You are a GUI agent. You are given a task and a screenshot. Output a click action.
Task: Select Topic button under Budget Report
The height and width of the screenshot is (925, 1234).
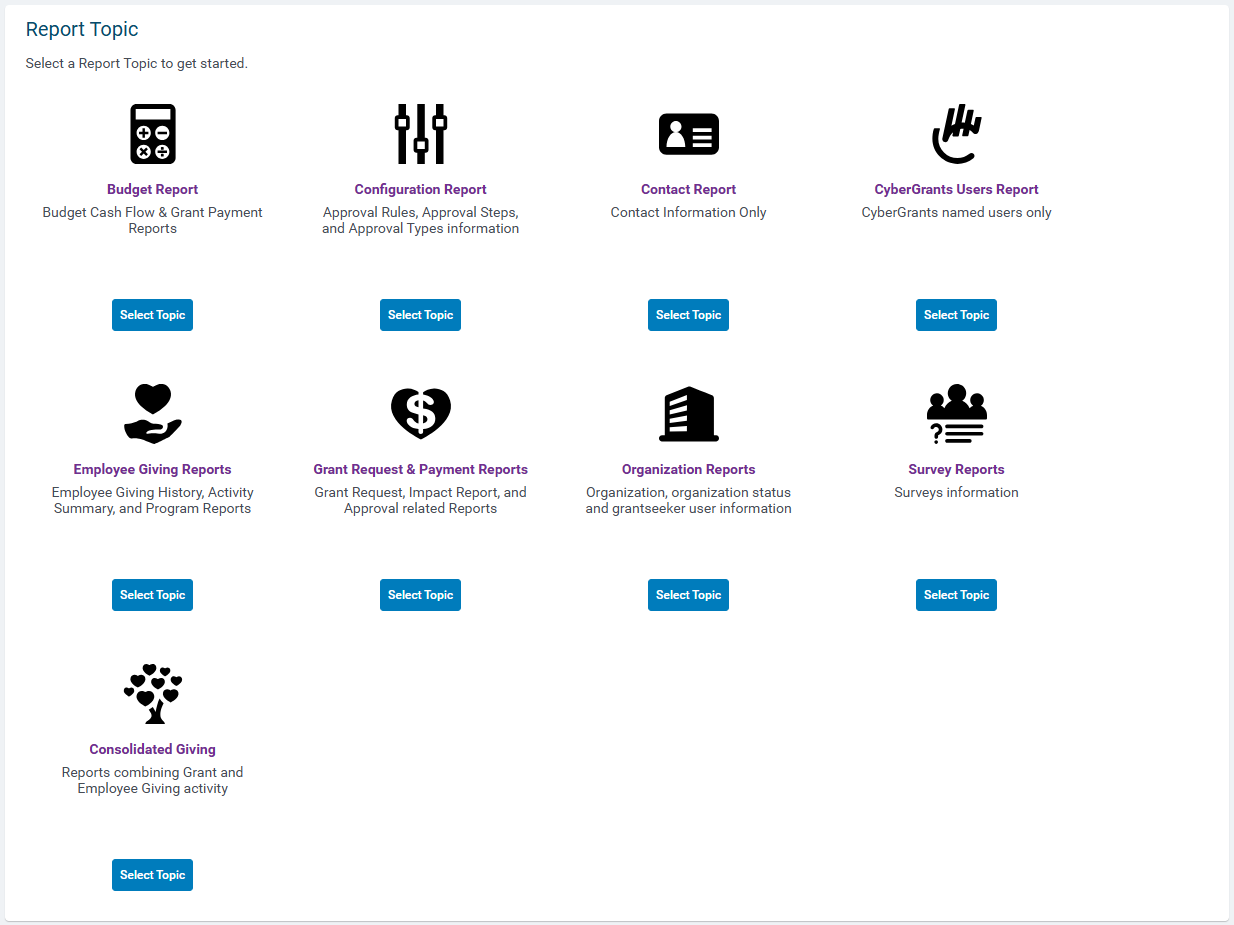pos(152,315)
